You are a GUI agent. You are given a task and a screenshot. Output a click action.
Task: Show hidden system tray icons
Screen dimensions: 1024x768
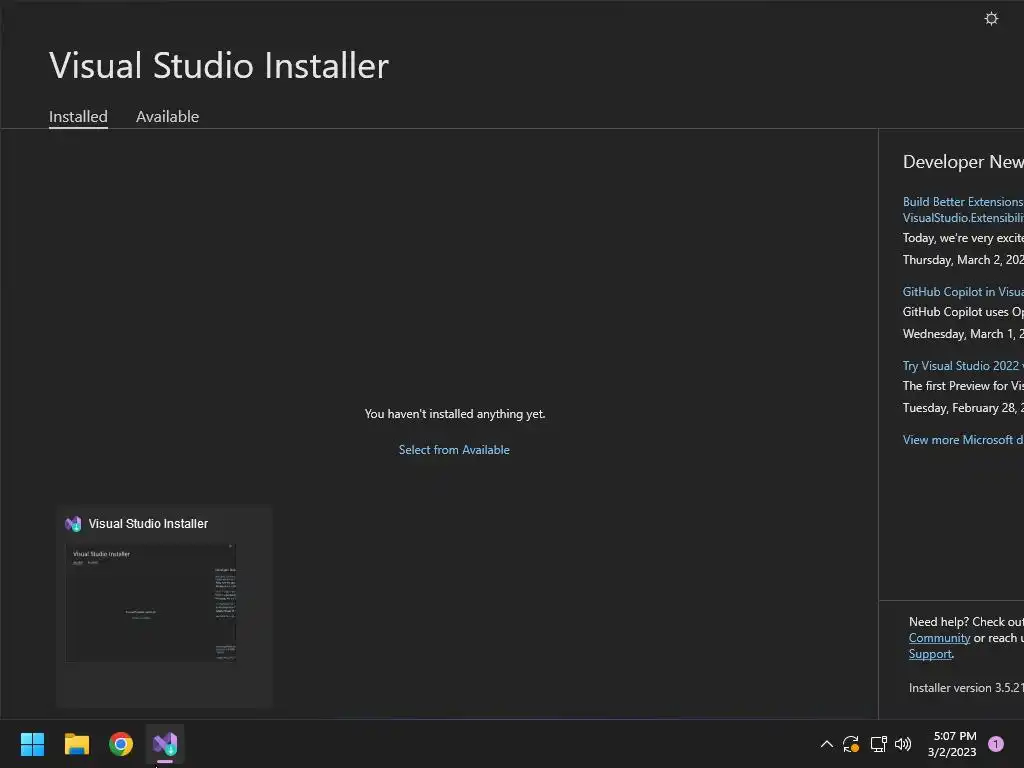click(x=826, y=744)
